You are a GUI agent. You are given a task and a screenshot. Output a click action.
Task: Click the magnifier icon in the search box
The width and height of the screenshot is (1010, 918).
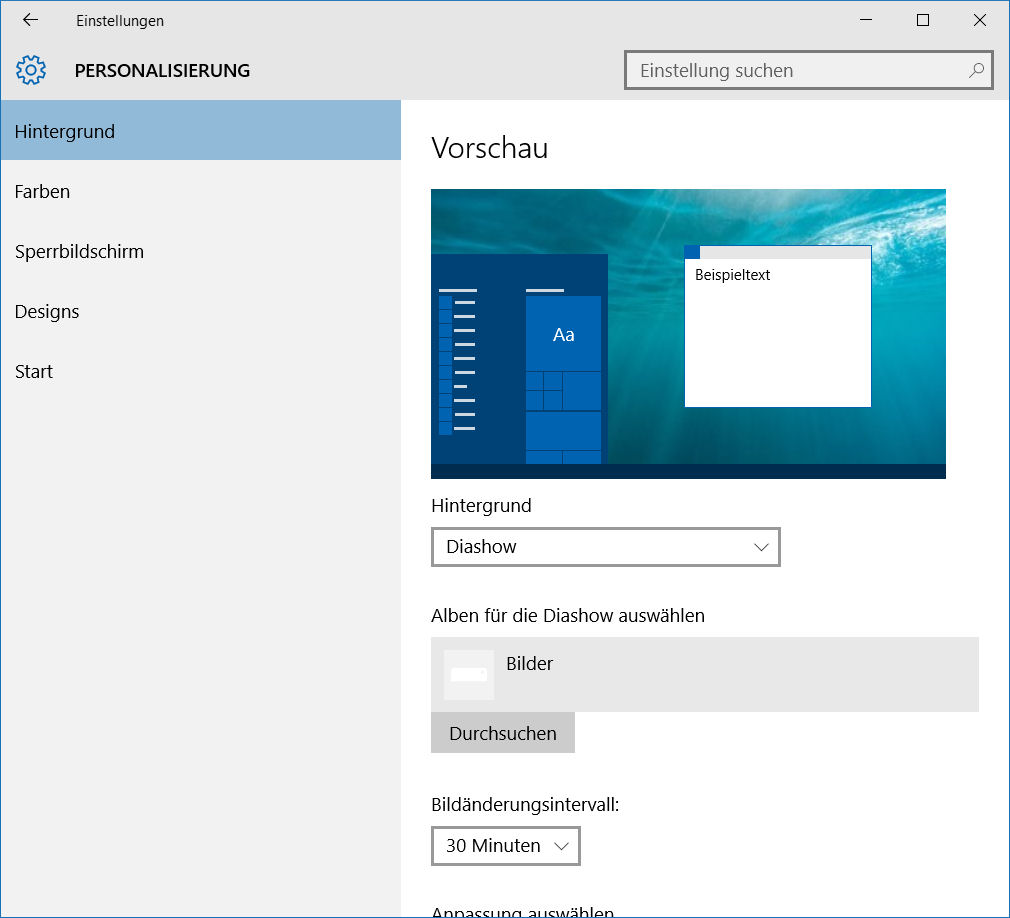[x=976, y=71]
